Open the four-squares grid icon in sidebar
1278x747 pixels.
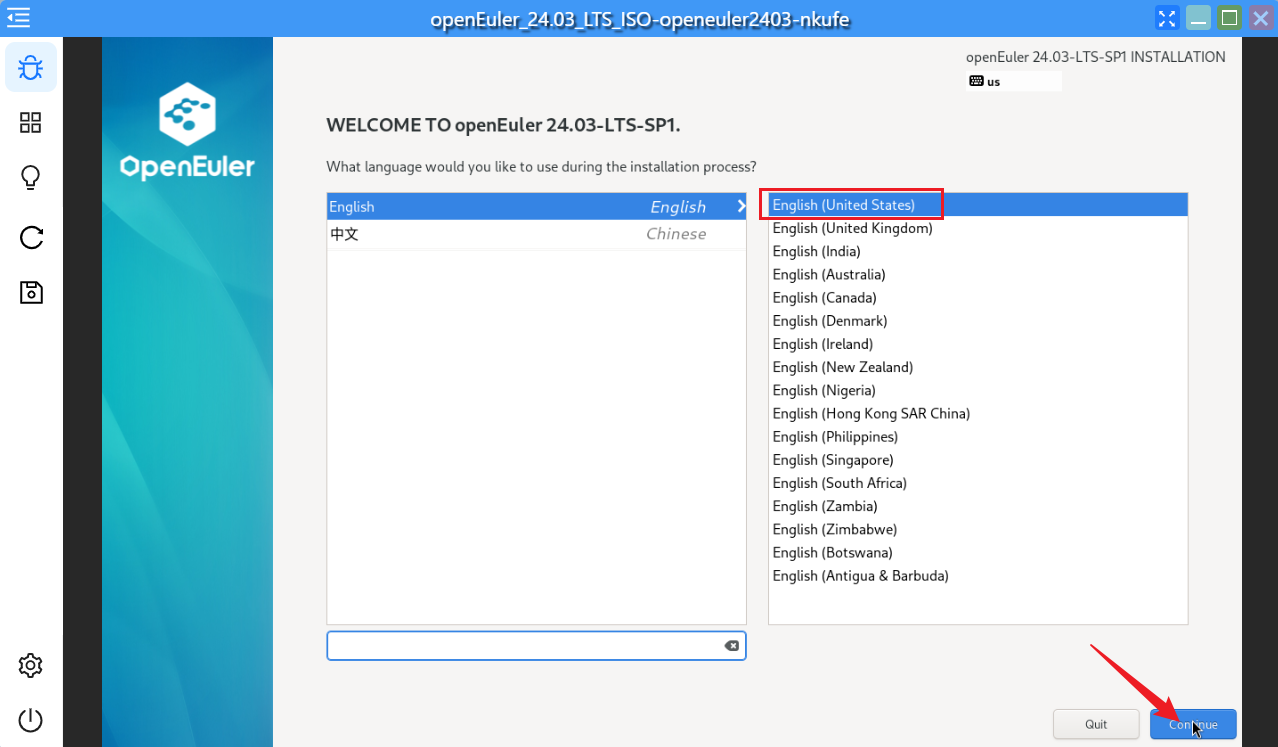pos(31,123)
